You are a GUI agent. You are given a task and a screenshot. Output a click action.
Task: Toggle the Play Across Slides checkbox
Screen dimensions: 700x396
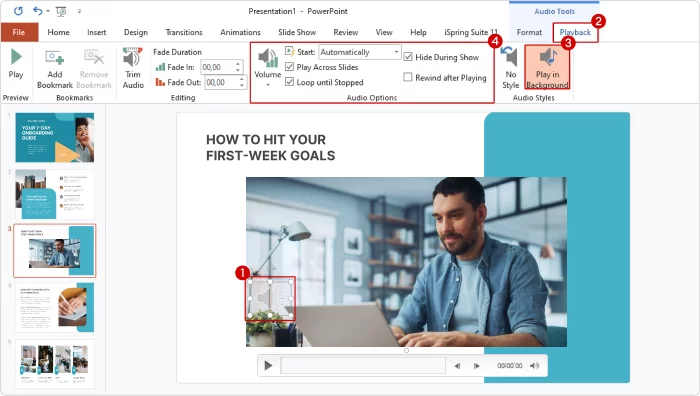coord(290,67)
